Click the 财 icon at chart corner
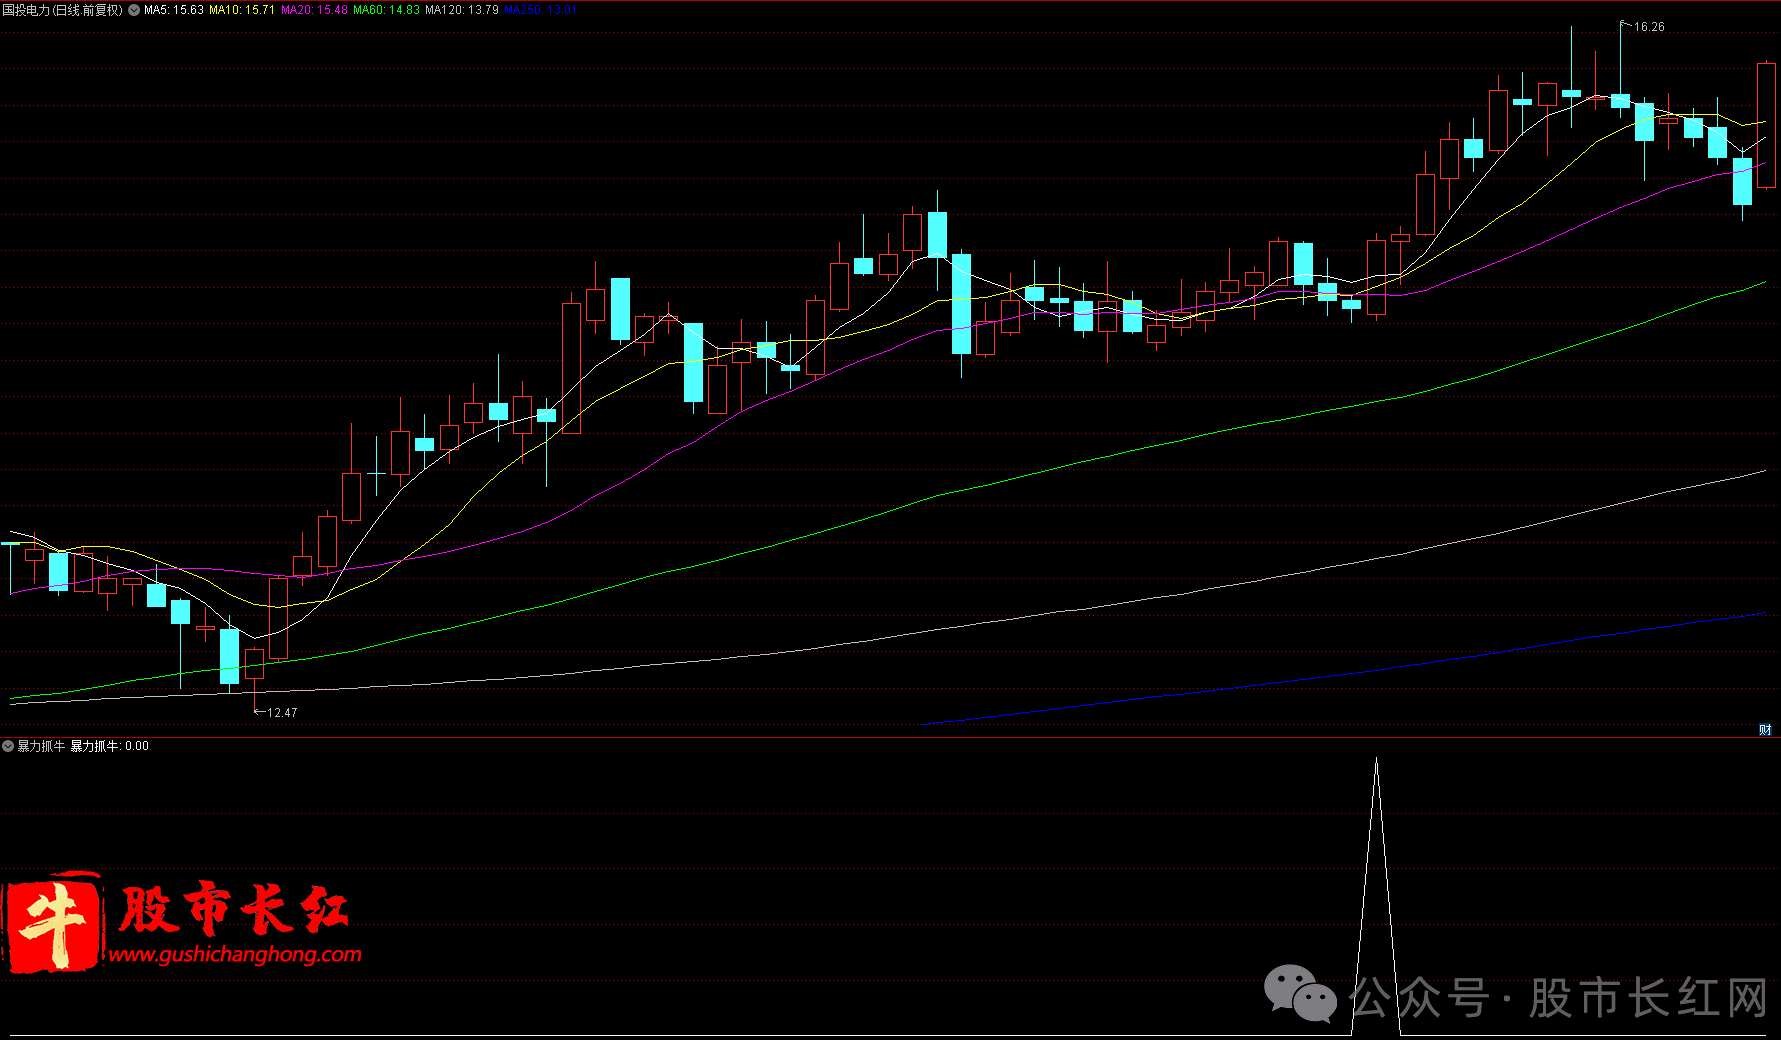Screen dimensions: 1781x1040 click(1765, 729)
